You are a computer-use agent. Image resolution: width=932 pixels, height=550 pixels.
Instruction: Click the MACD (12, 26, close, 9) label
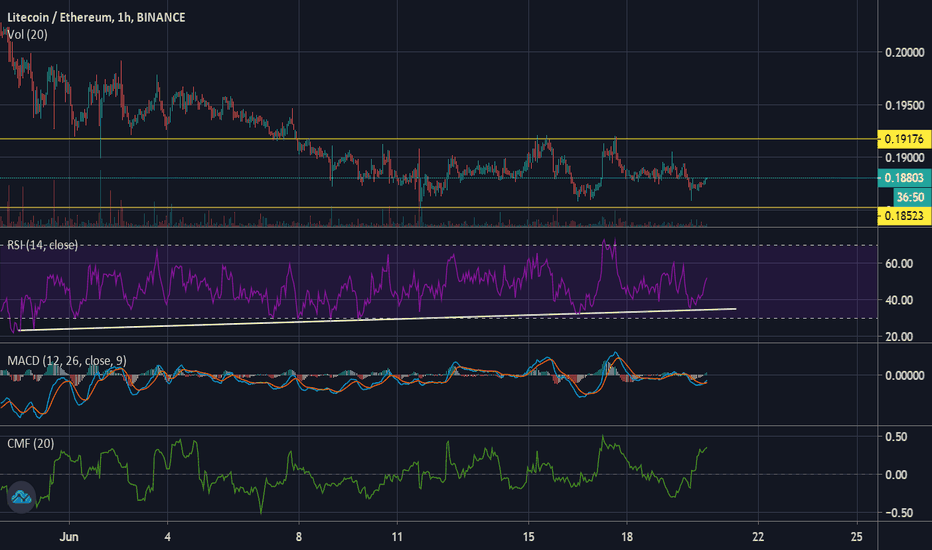coord(67,360)
